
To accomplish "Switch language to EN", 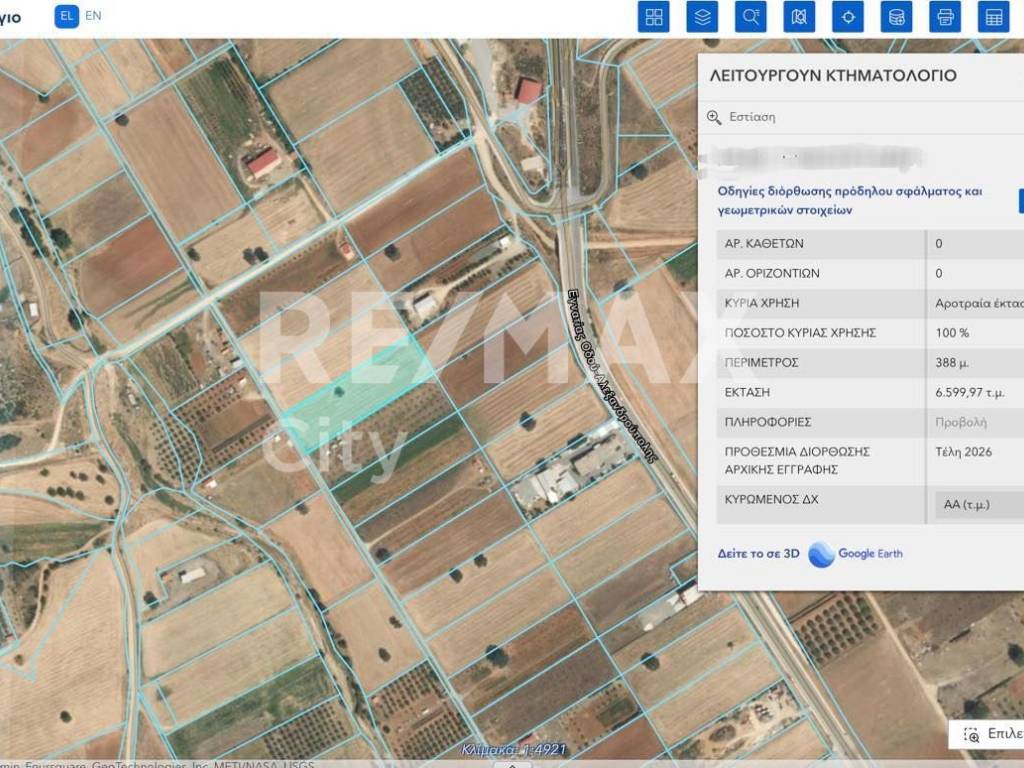I will [93, 16].
